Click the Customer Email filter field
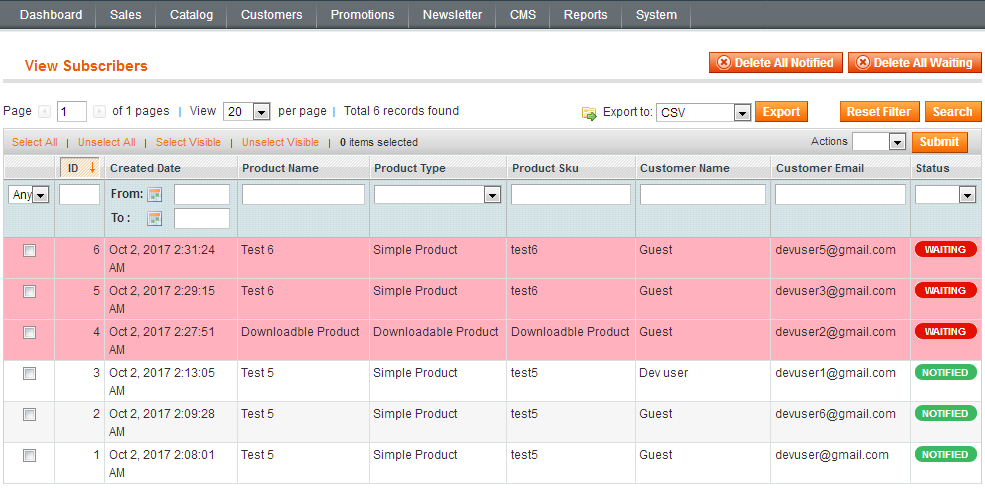 tap(840, 195)
